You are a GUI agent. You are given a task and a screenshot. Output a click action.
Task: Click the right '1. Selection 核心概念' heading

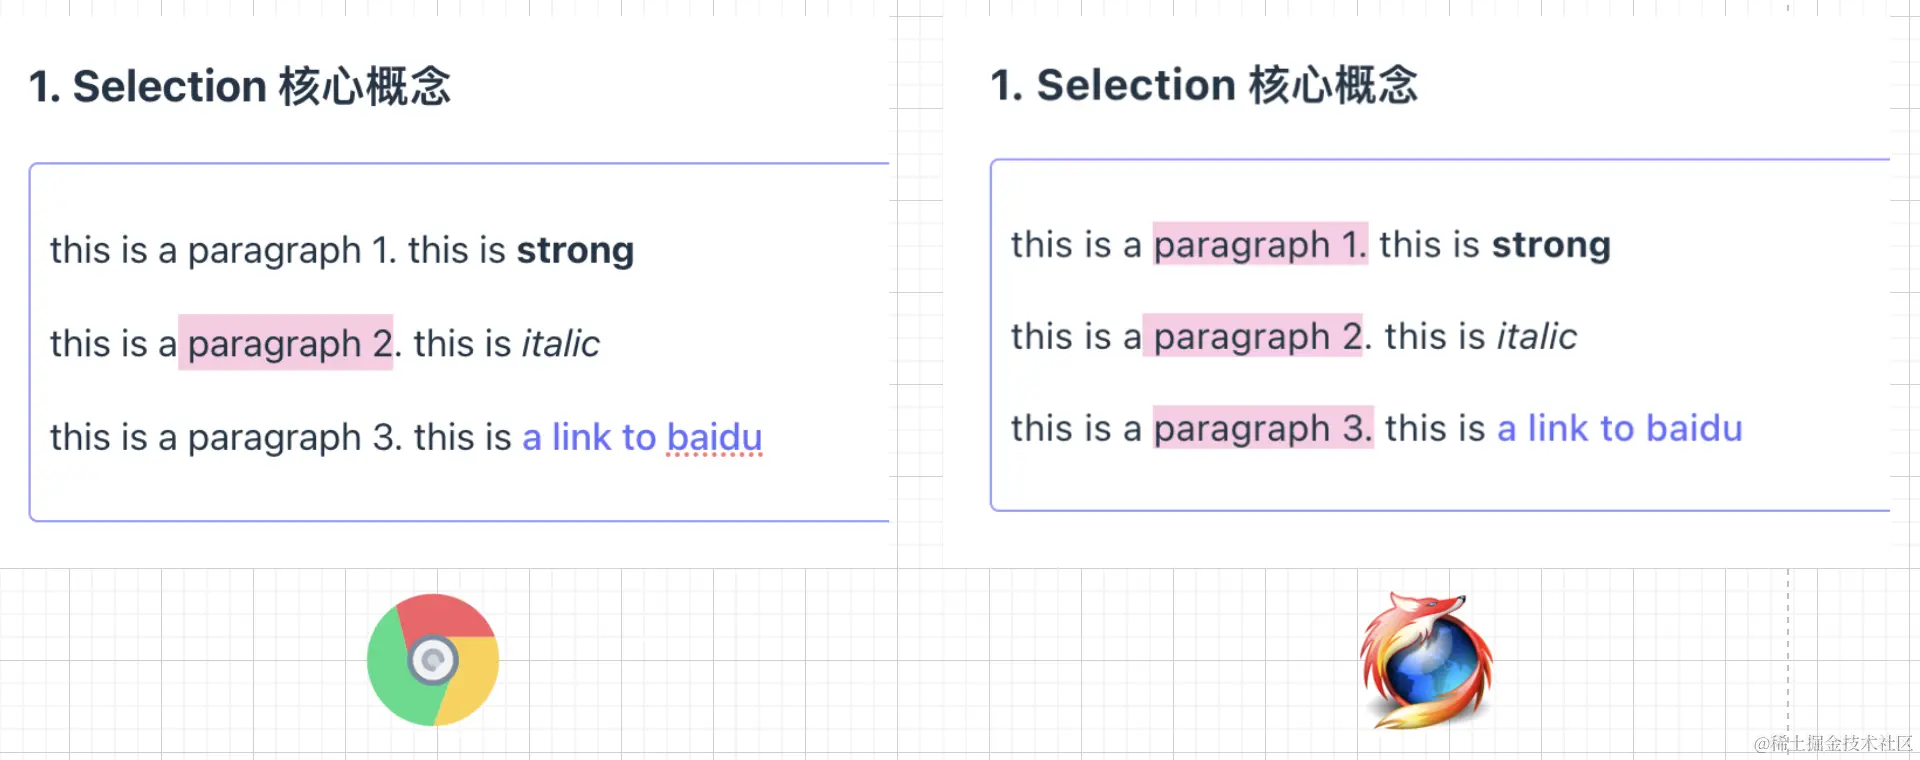click(x=1204, y=85)
